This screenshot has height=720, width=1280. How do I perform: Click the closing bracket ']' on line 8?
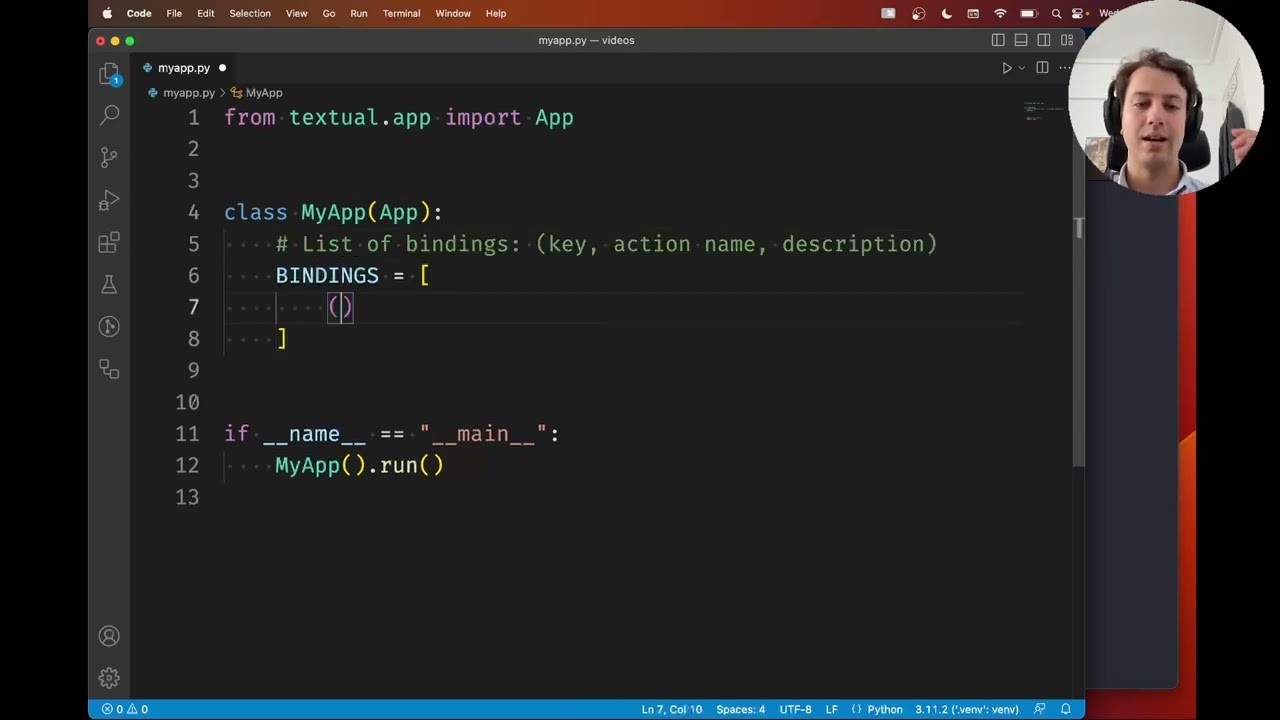[x=282, y=339]
